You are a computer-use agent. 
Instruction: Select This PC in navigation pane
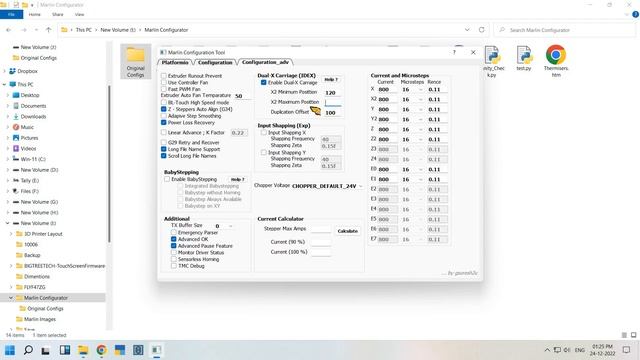pyautogui.click(x=25, y=84)
